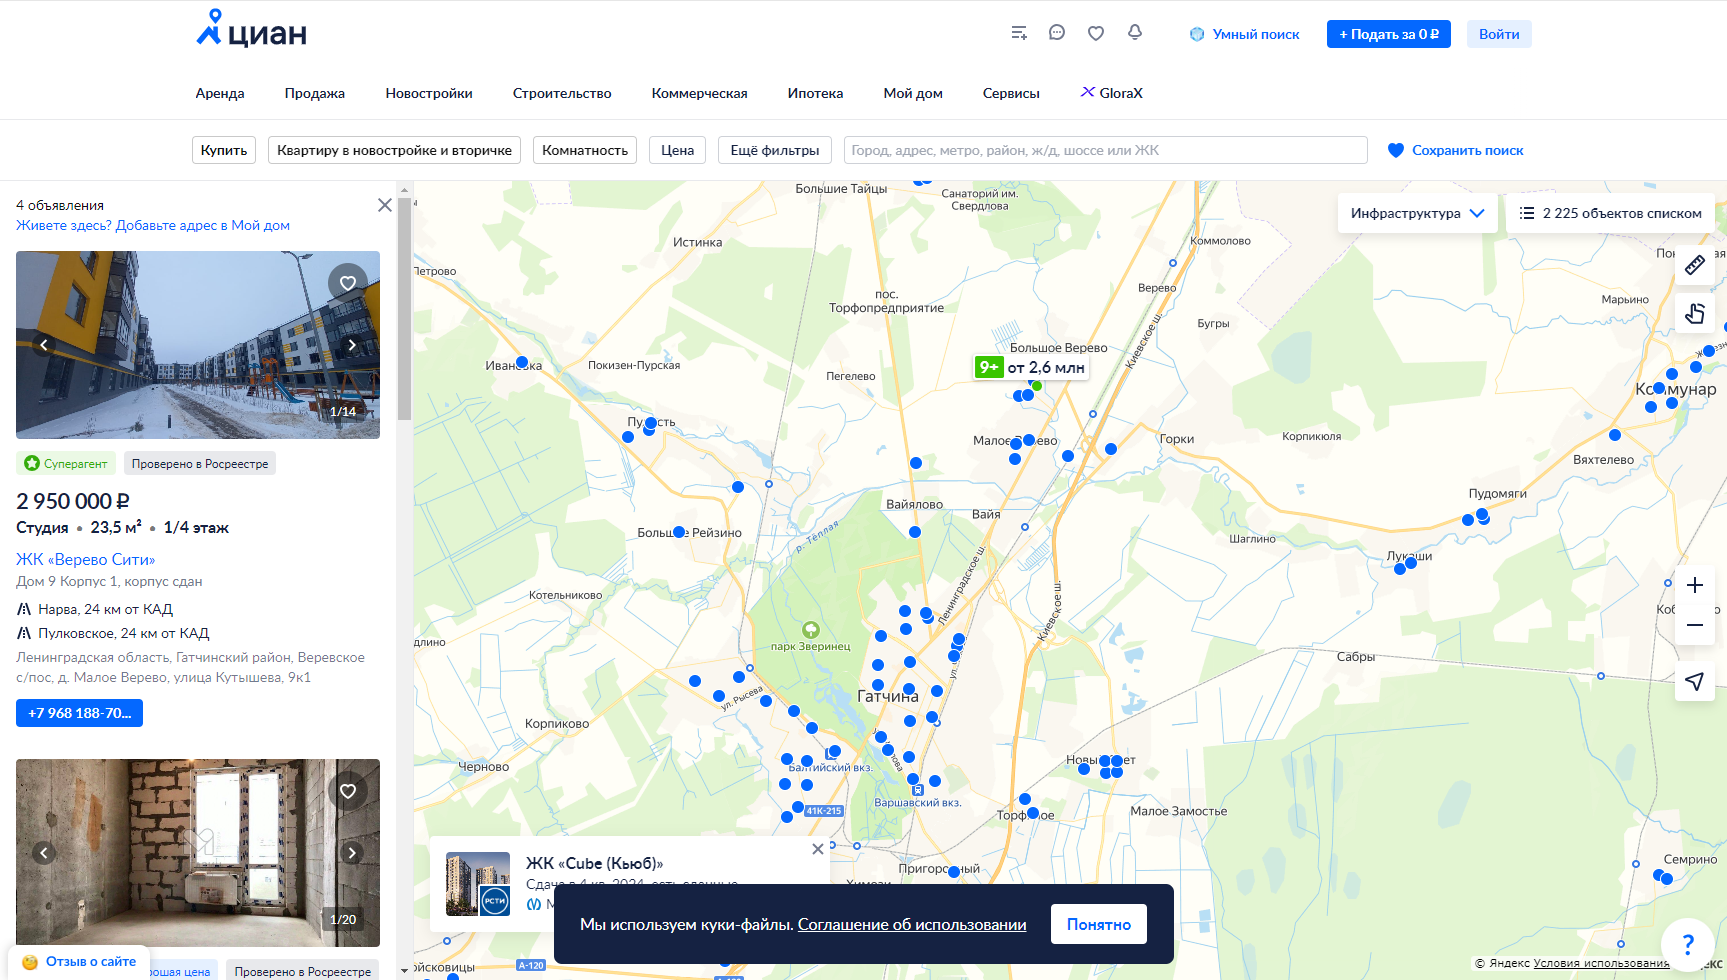Screen dimensions: 1727x980
Task: Open the Цена filter dropdown
Action: 677,150
